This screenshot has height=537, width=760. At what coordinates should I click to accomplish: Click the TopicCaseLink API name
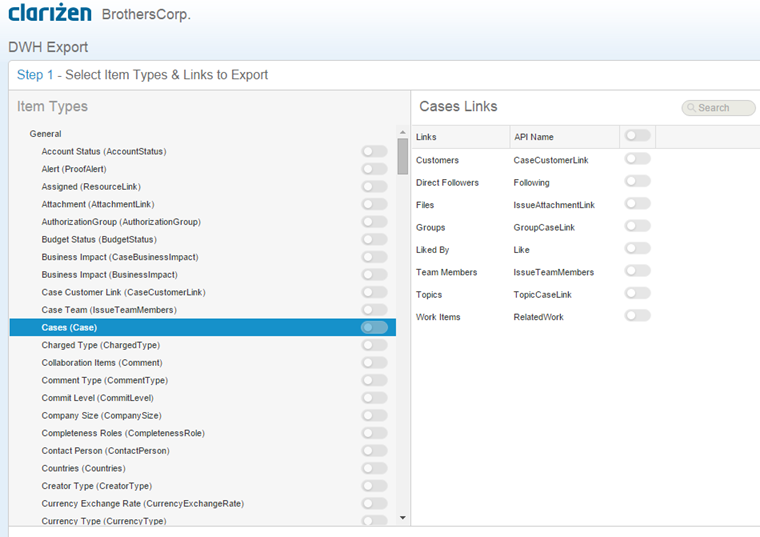pyautogui.click(x=542, y=295)
